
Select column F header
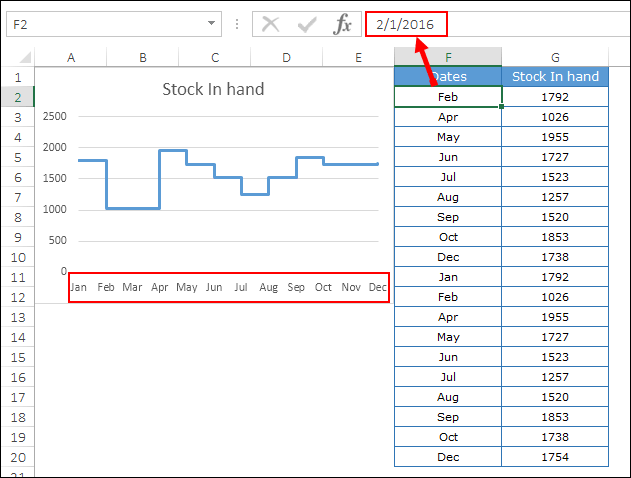[x=448, y=58]
